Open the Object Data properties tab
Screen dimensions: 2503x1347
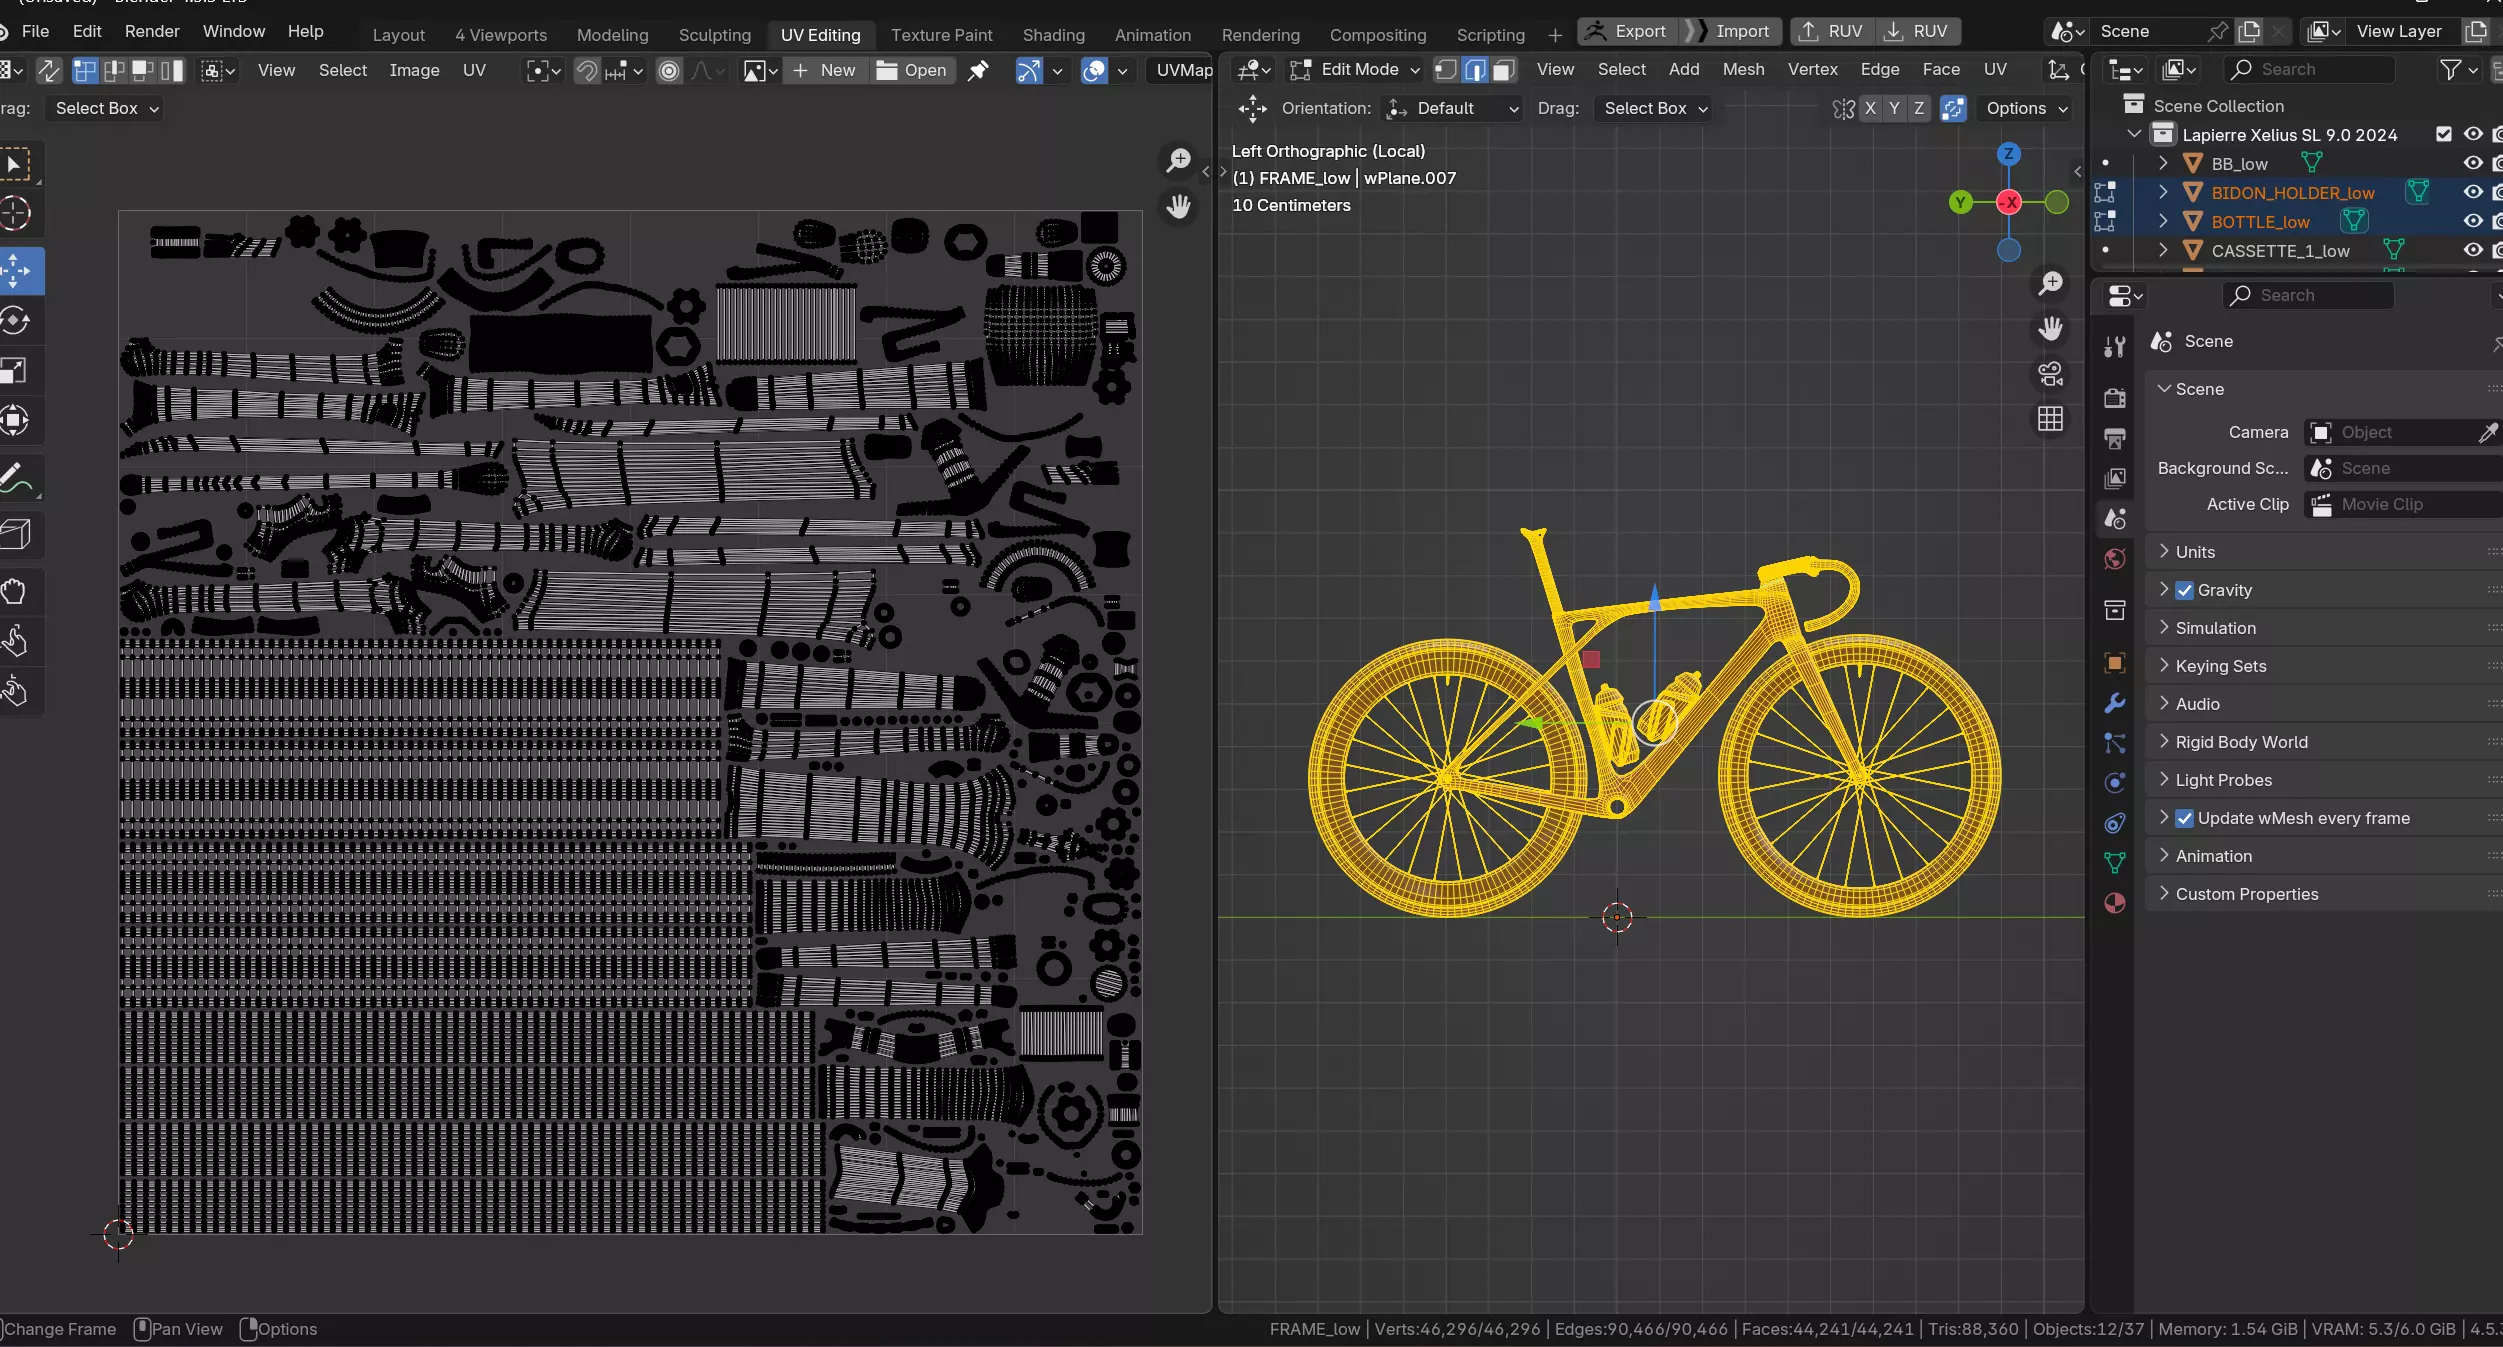2114,863
